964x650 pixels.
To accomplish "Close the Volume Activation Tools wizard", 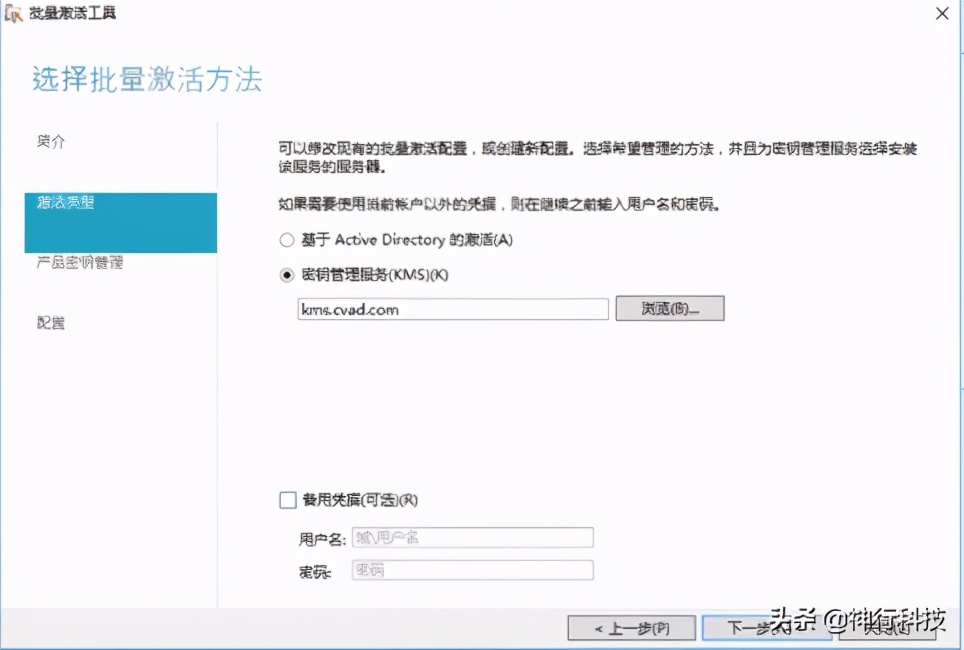I will click(943, 13).
